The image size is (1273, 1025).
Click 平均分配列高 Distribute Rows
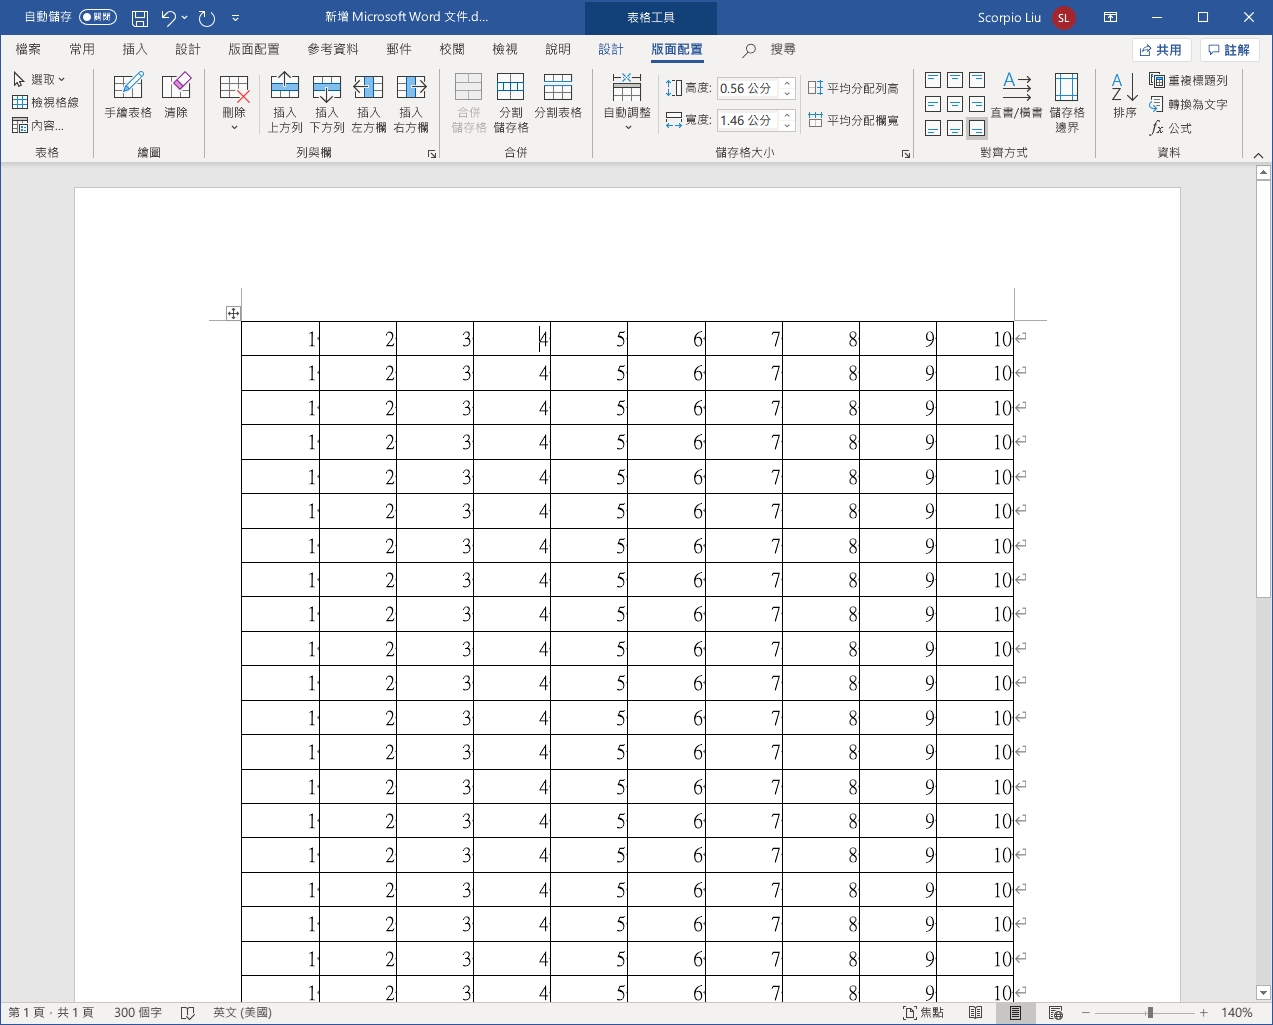coord(853,88)
